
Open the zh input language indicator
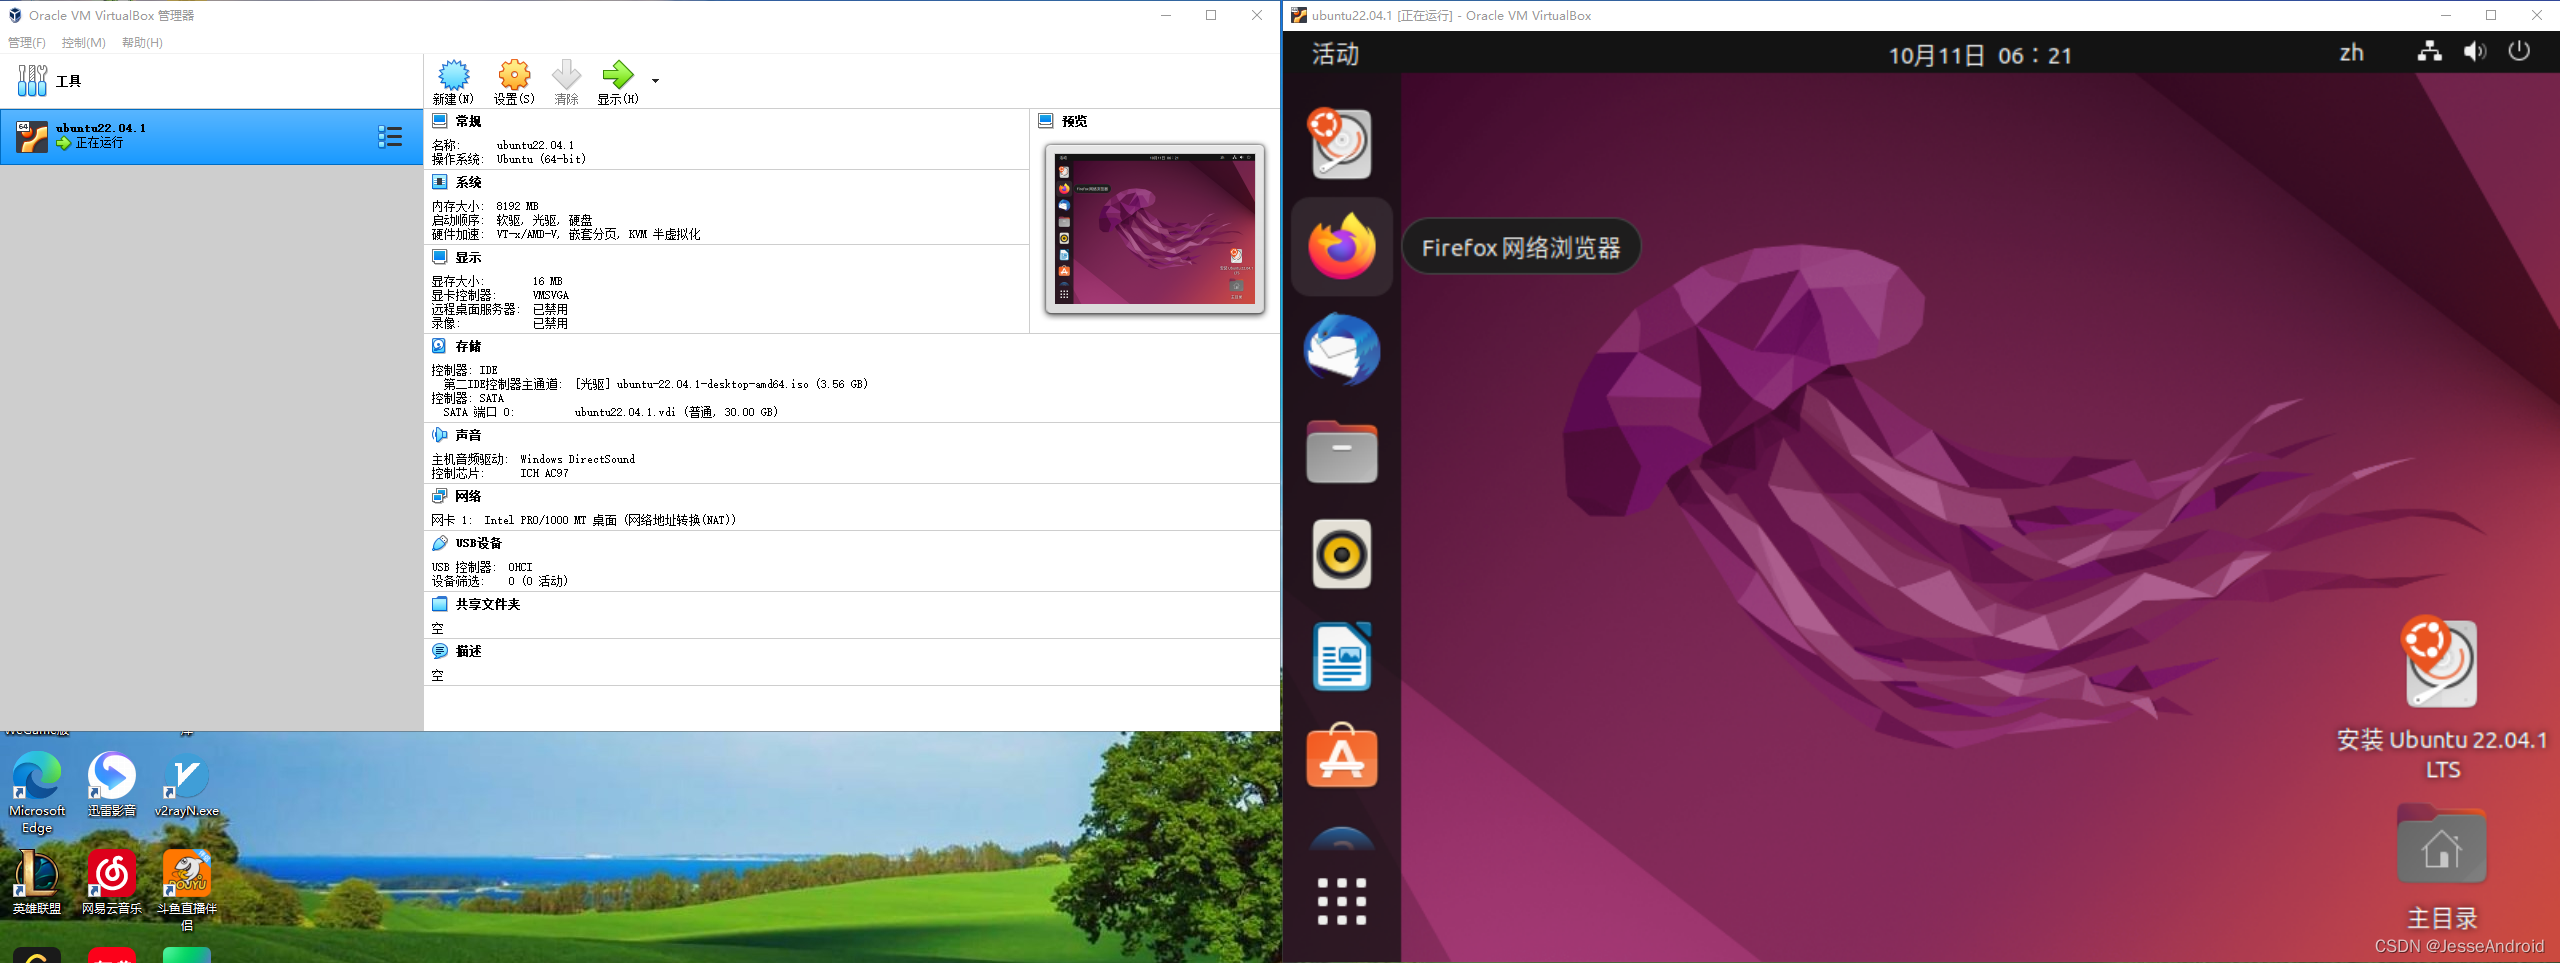pos(2352,53)
